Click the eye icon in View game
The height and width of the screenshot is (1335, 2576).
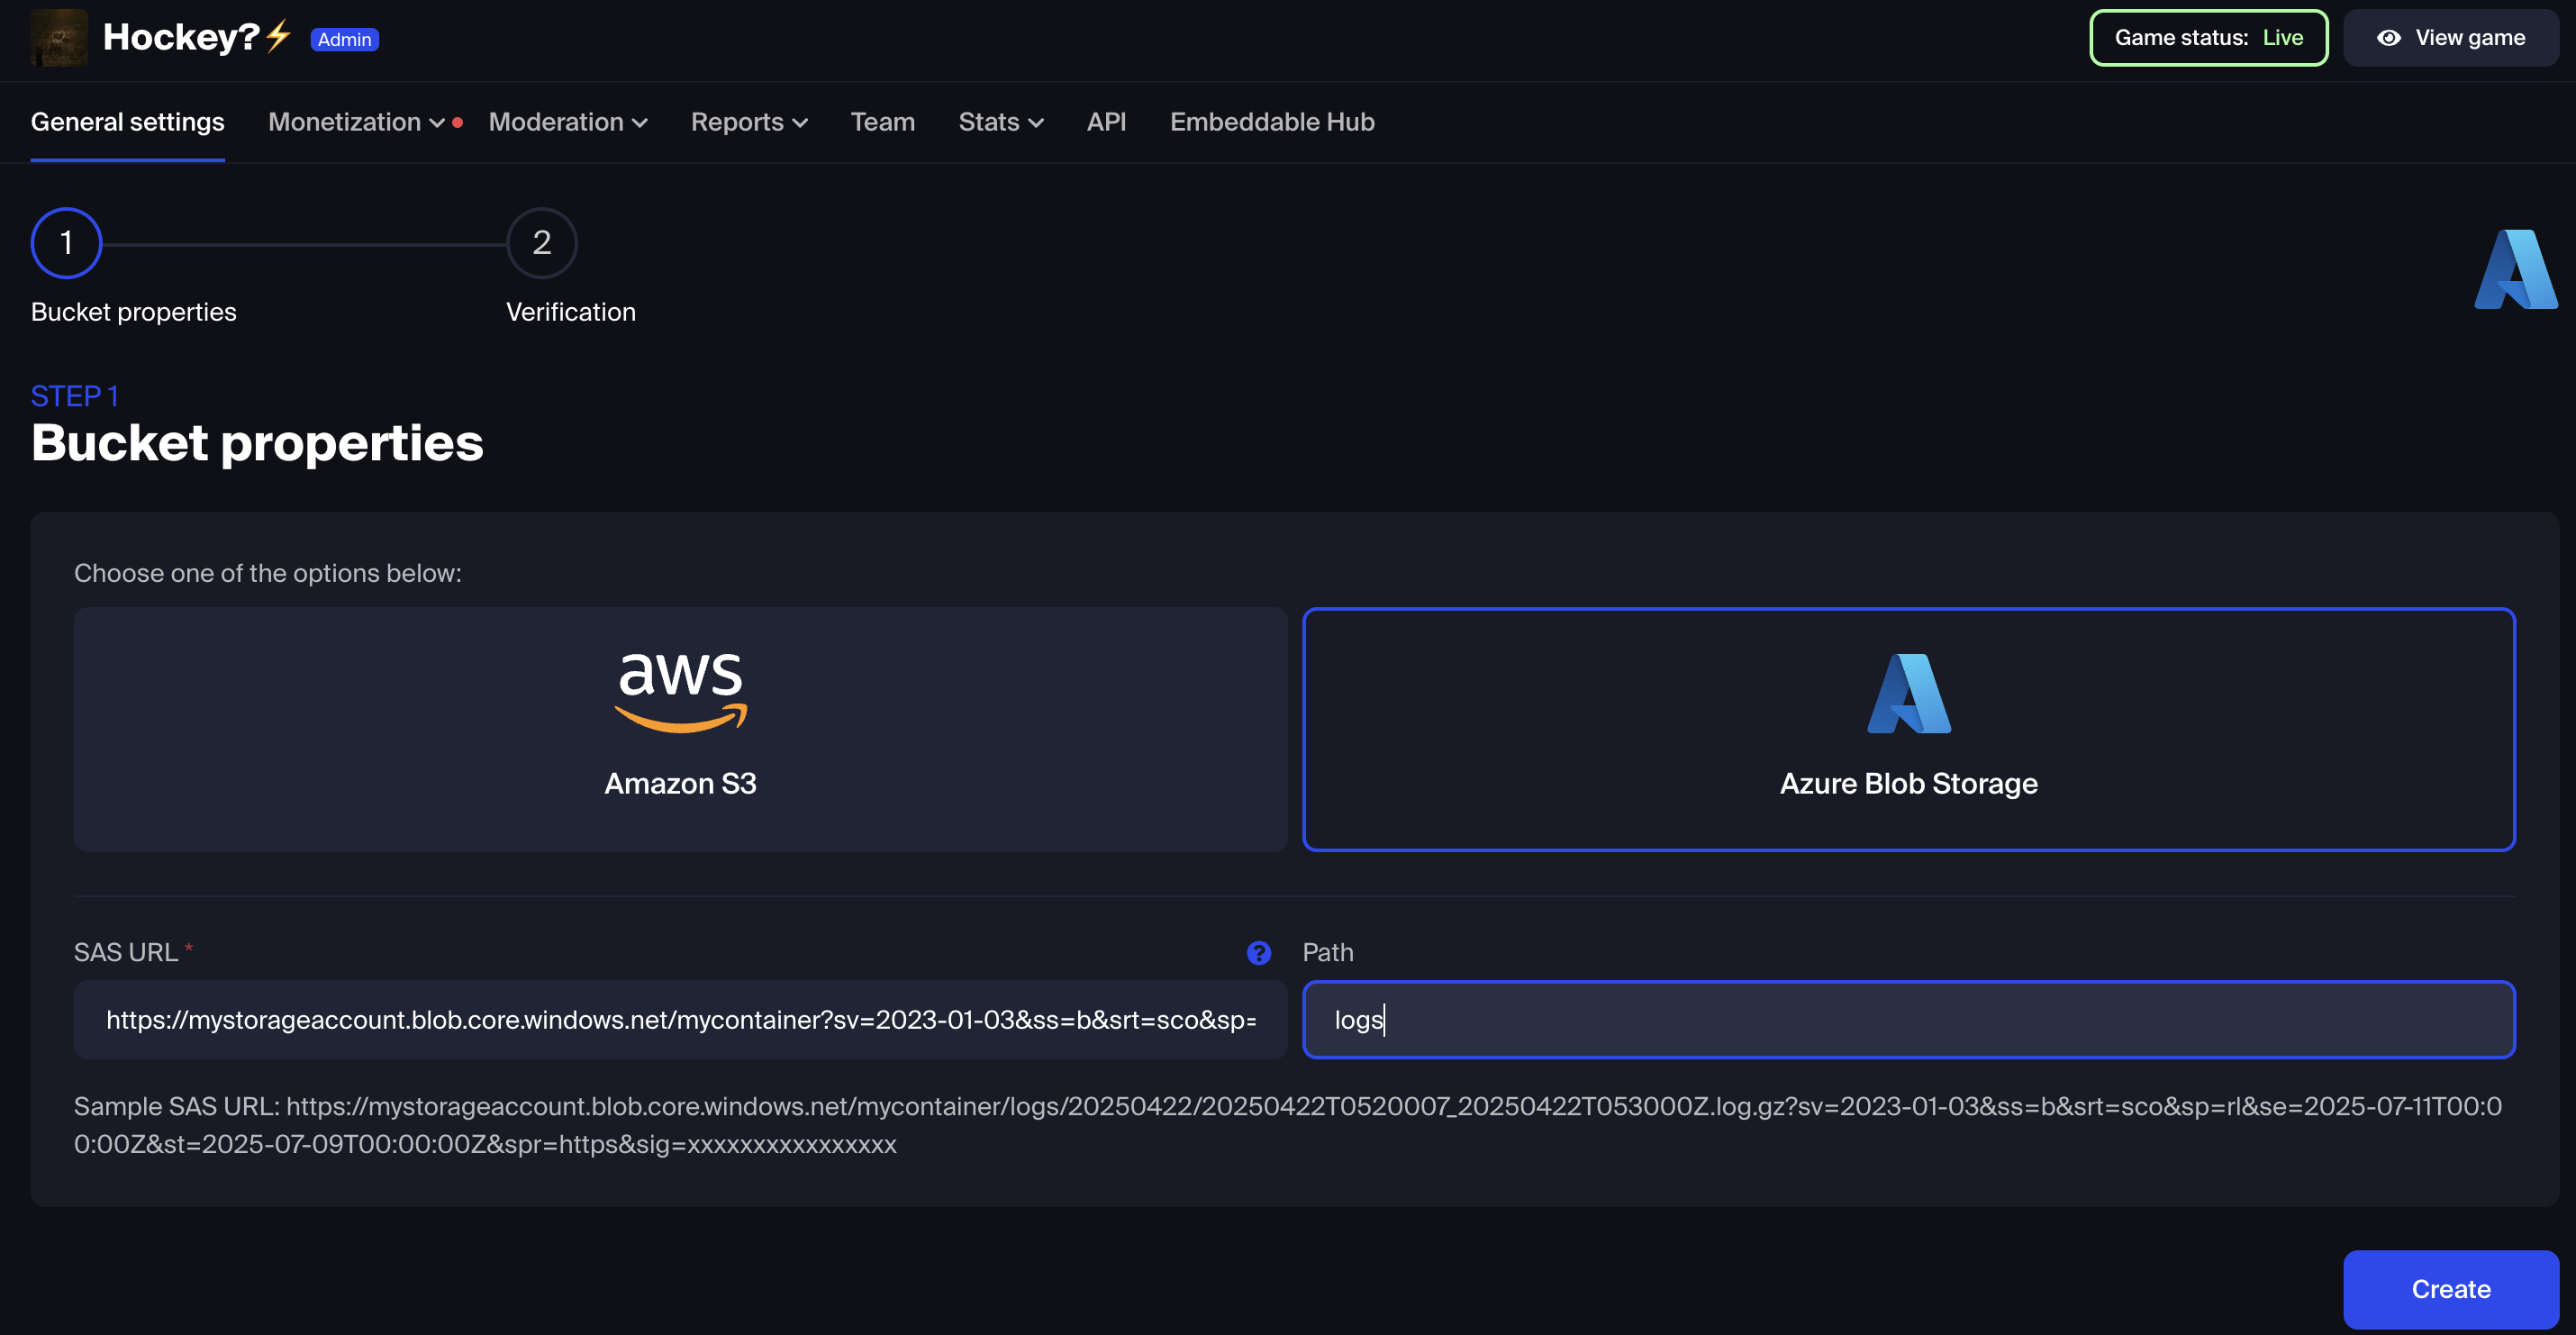coord(2389,38)
